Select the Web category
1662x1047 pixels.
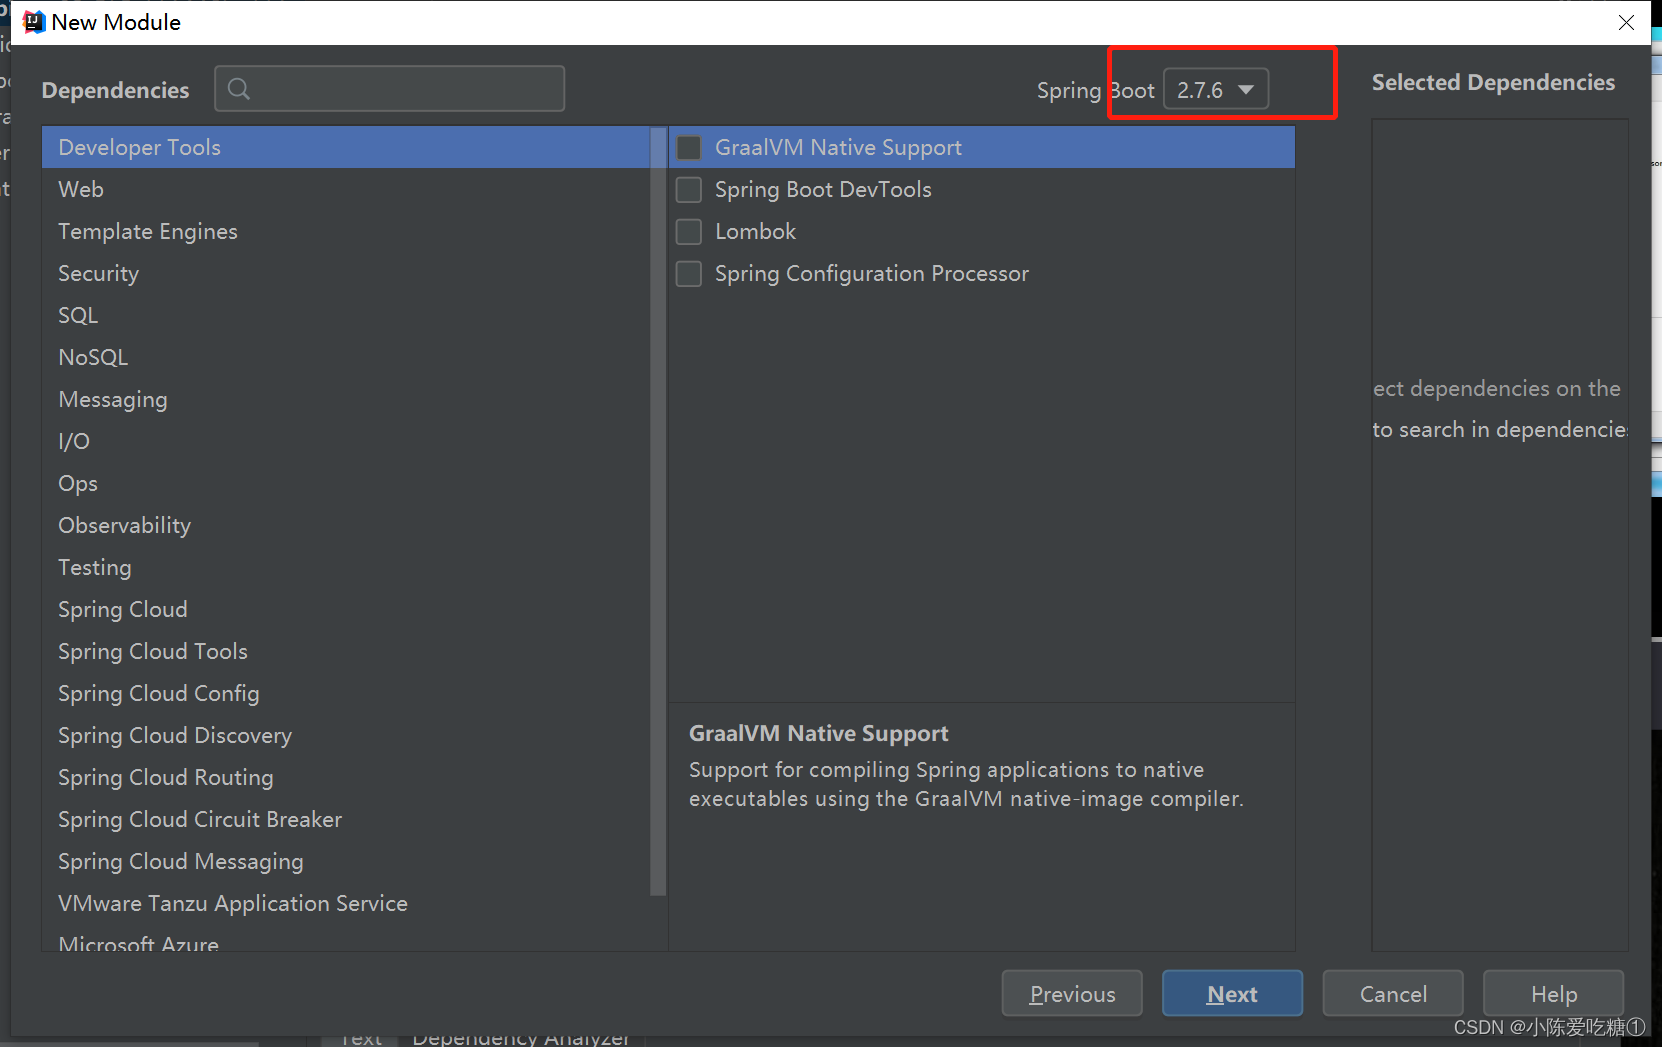(x=346, y=189)
